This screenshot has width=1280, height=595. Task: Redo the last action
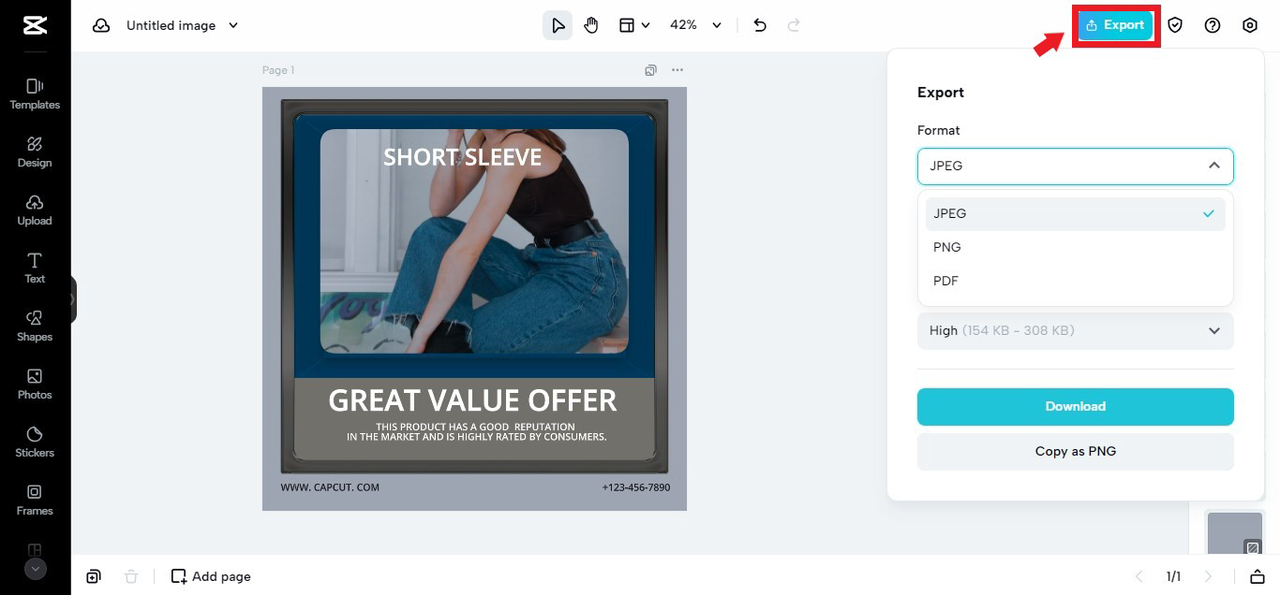[x=794, y=25]
